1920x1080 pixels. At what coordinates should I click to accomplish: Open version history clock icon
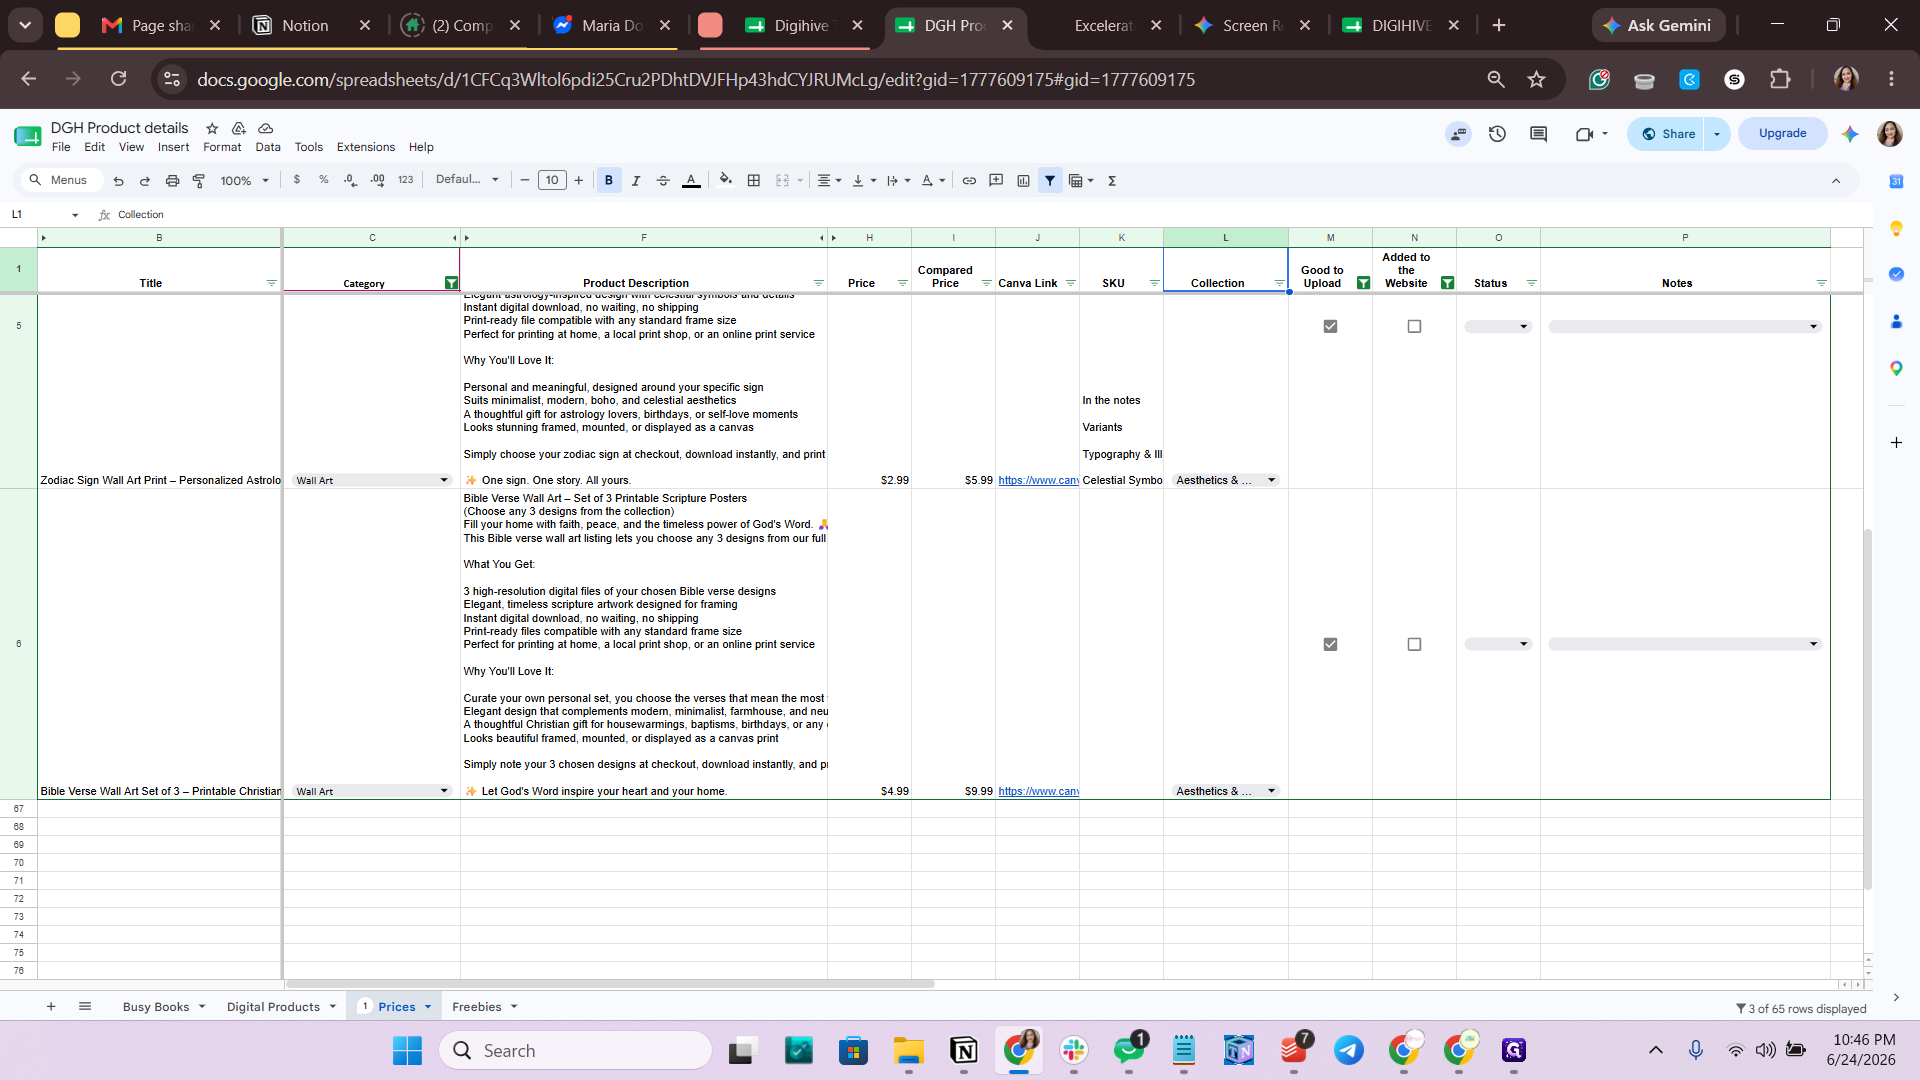[x=1497, y=134]
